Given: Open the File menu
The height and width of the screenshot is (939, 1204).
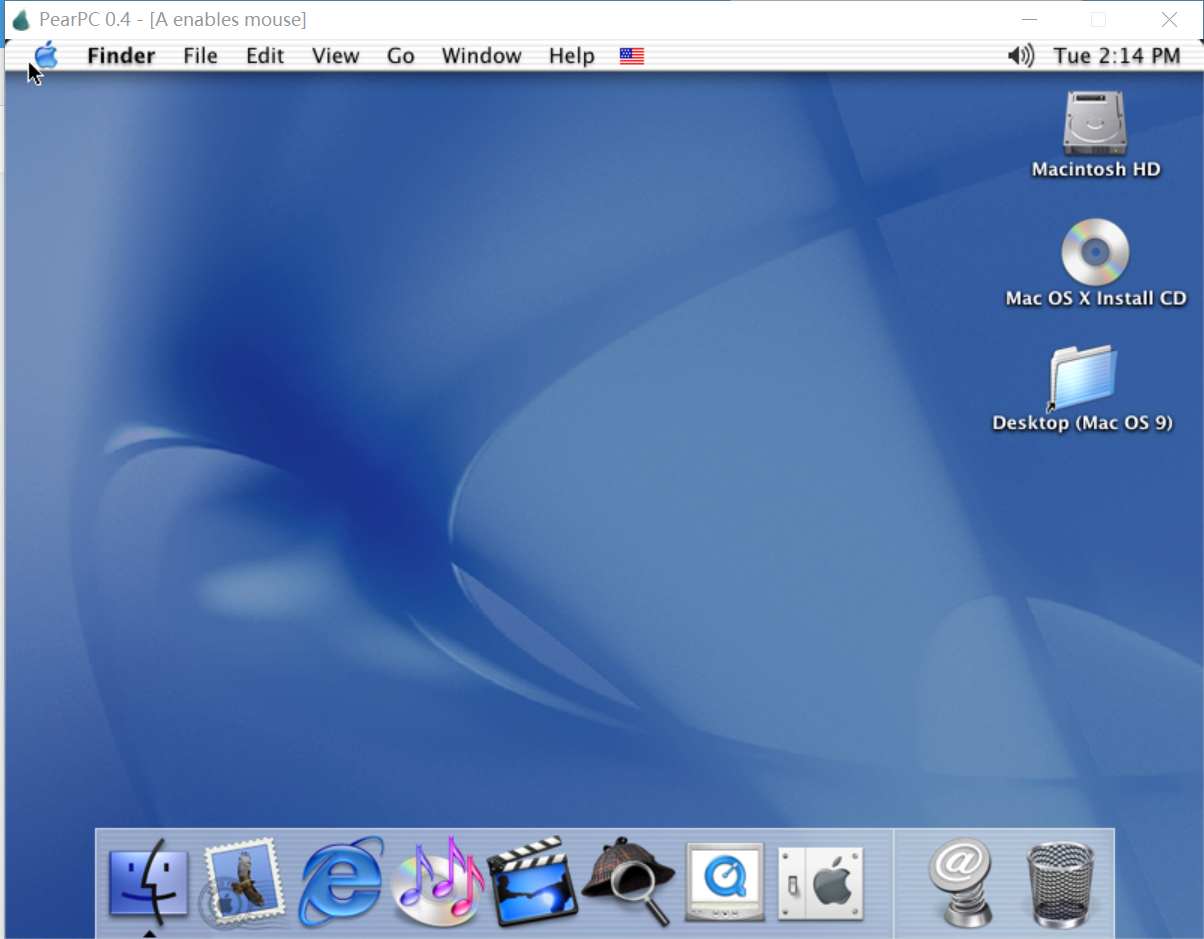Looking at the screenshot, I should click(x=200, y=56).
